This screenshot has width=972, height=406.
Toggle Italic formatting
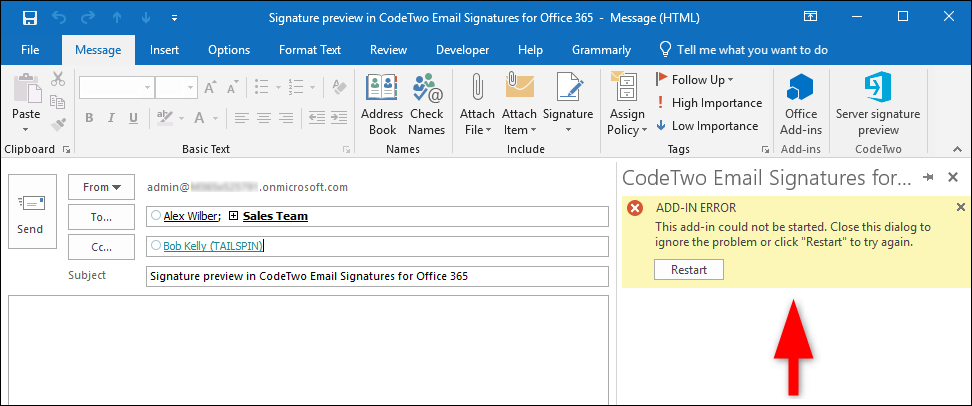tap(112, 118)
